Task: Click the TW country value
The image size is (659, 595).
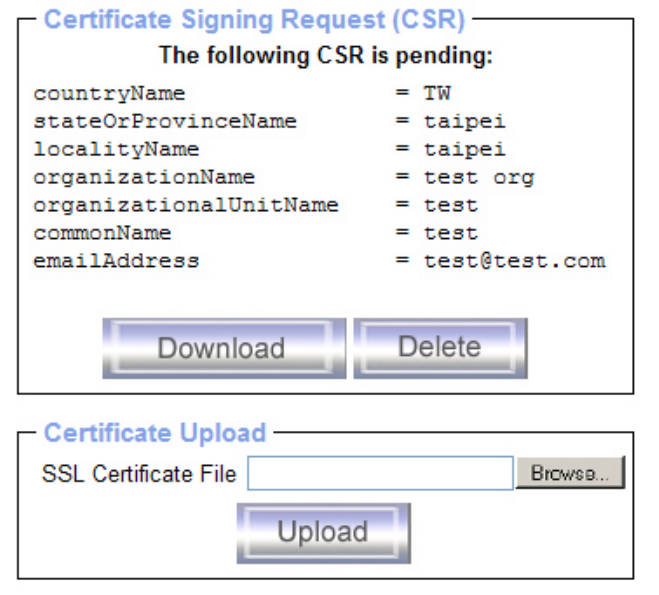Action: click(436, 94)
